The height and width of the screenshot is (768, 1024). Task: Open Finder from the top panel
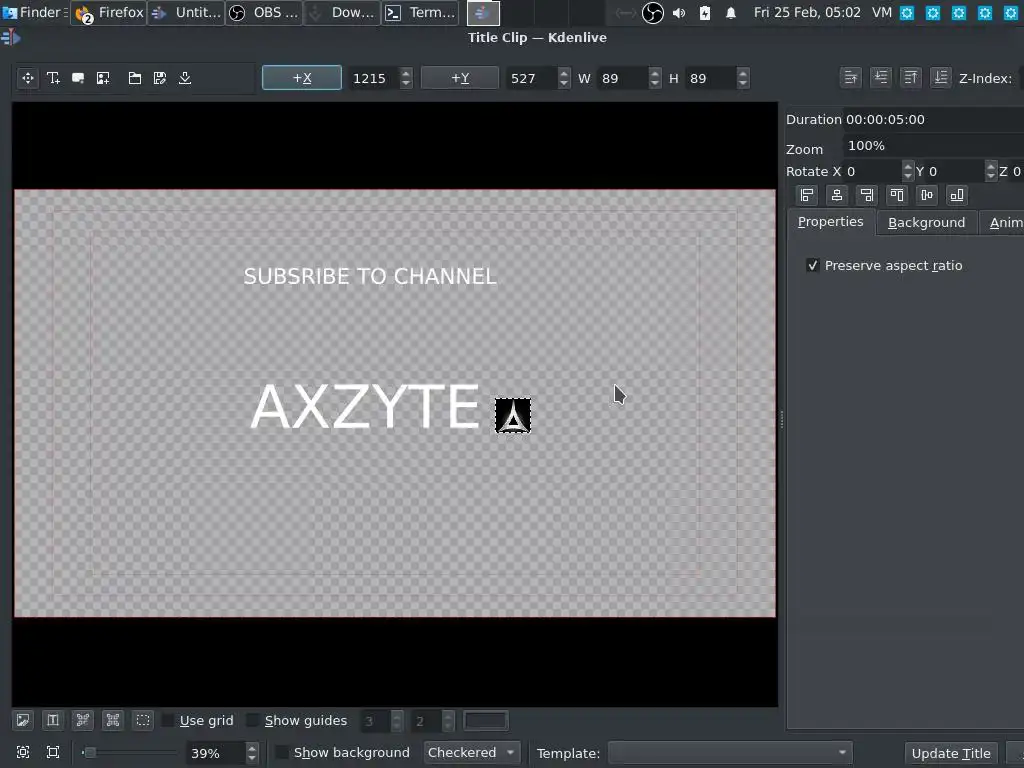click(x=34, y=12)
